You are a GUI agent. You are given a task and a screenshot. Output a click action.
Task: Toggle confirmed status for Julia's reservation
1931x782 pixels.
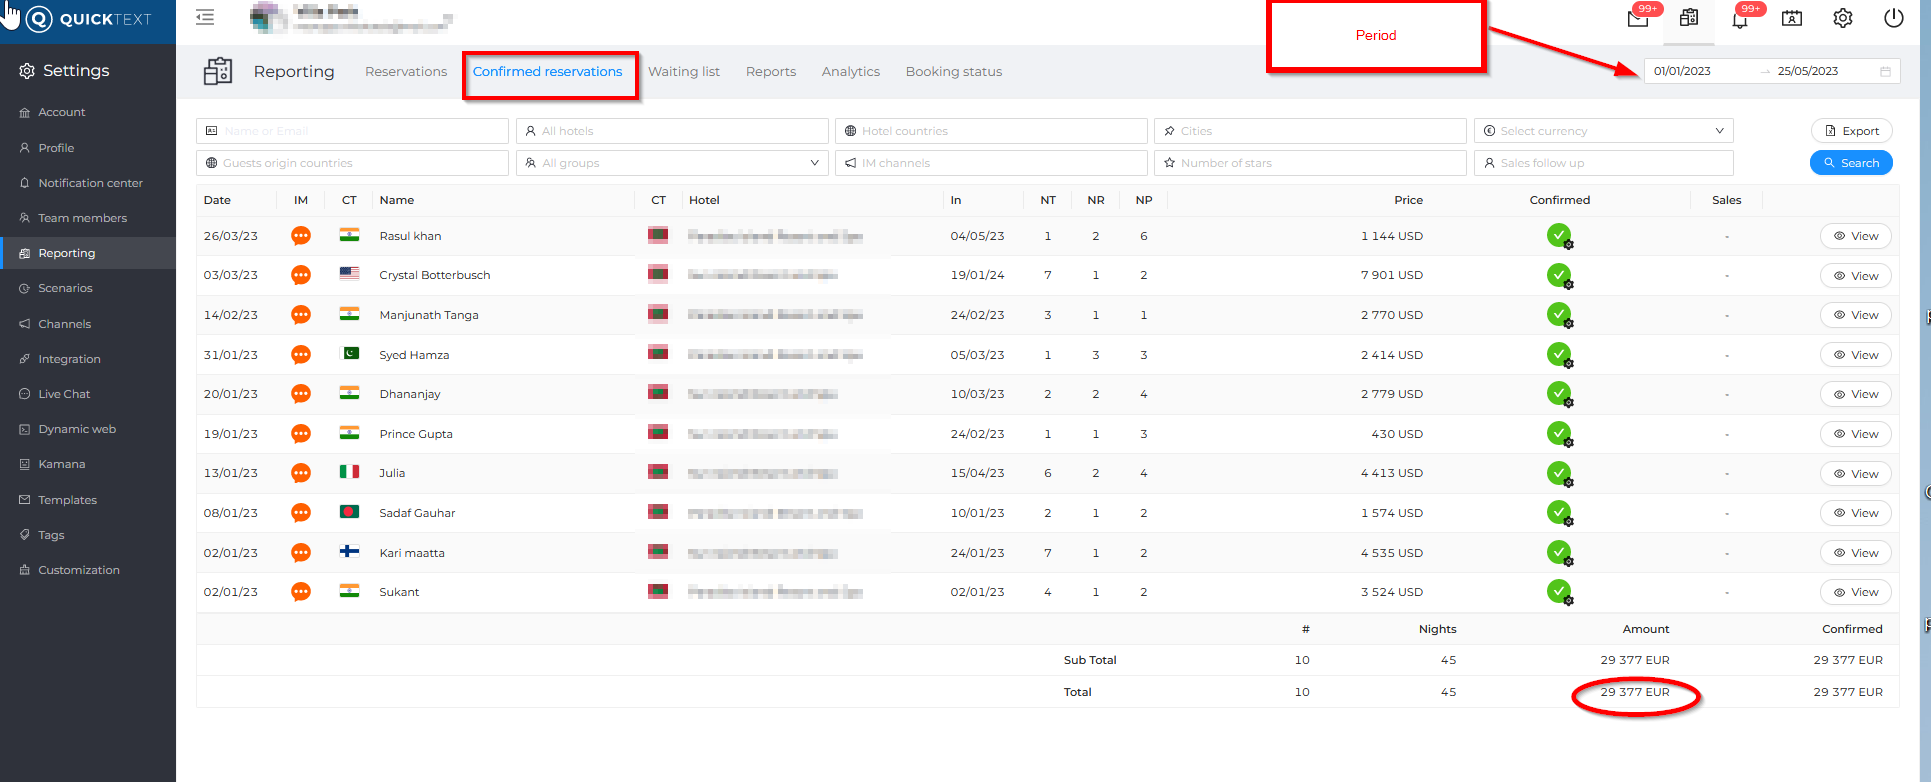click(x=1558, y=473)
